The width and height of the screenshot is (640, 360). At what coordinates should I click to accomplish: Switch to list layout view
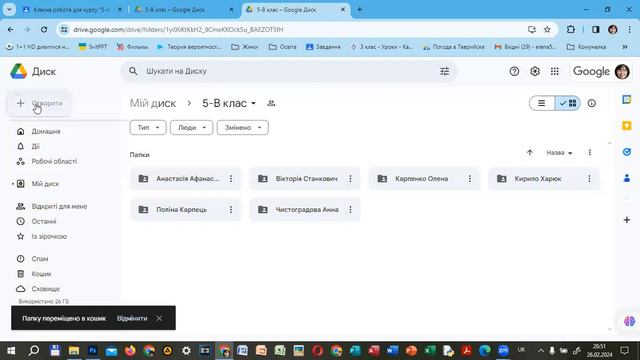(x=542, y=103)
